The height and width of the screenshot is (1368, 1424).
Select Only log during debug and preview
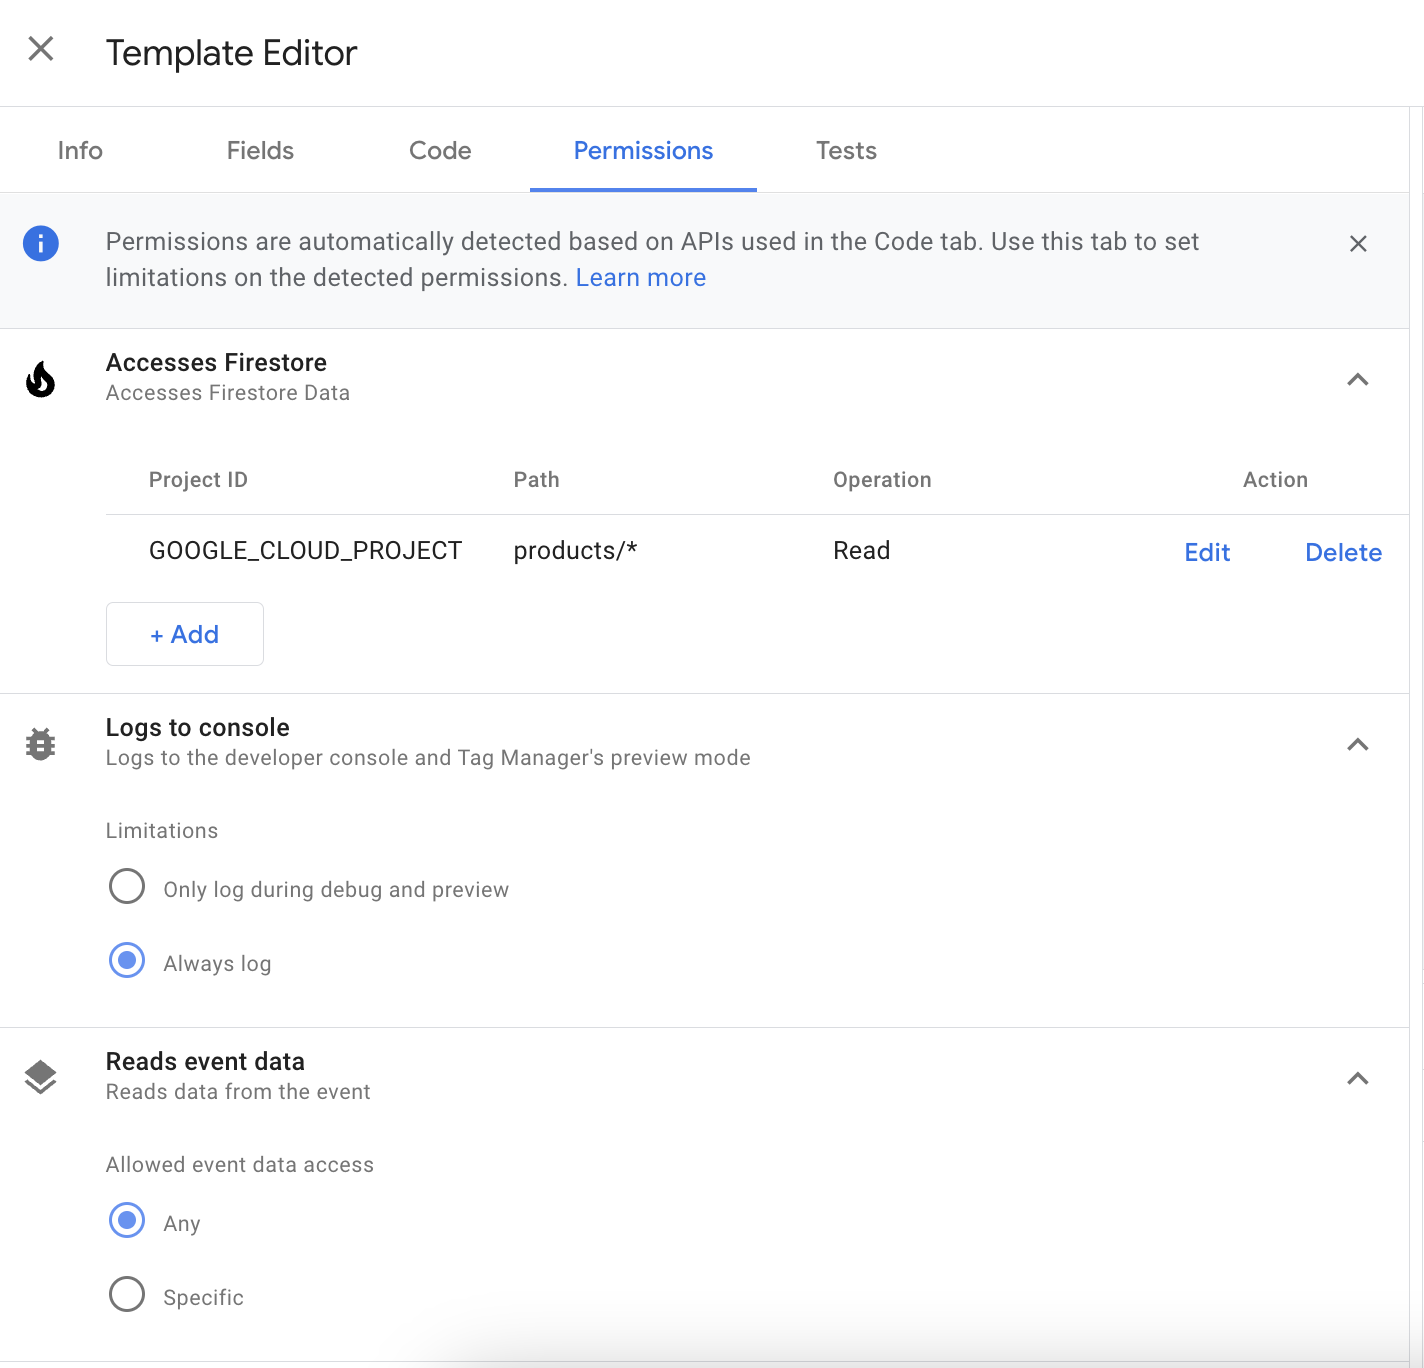[127, 887]
